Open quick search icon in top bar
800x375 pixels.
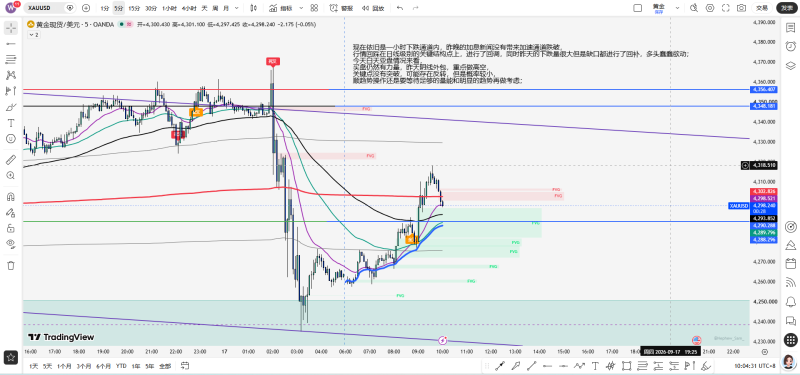(x=694, y=8)
